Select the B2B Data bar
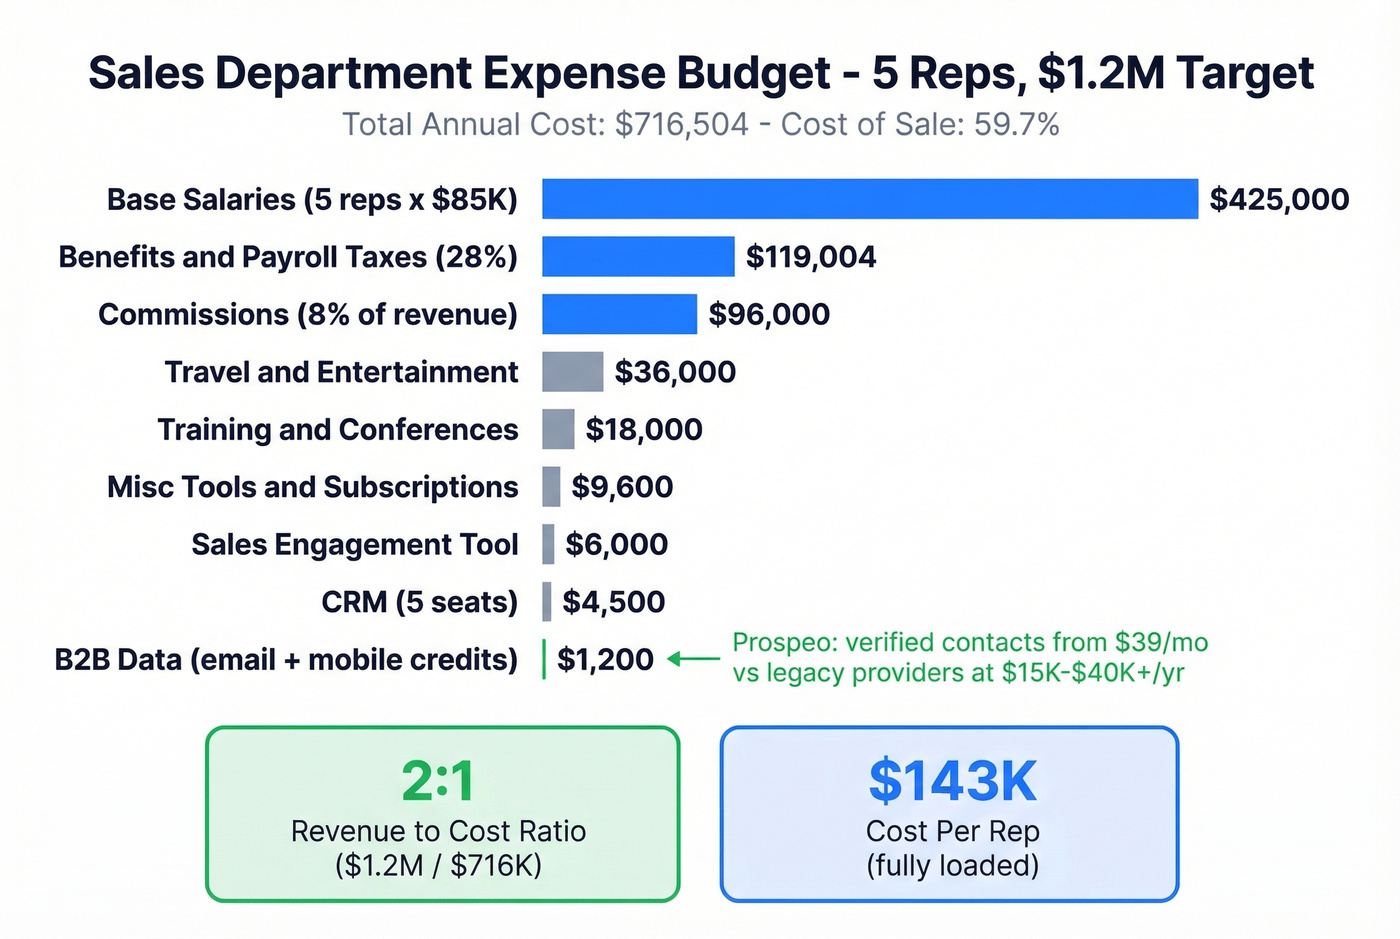This screenshot has width=1400, height=939. click(x=544, y=659)
